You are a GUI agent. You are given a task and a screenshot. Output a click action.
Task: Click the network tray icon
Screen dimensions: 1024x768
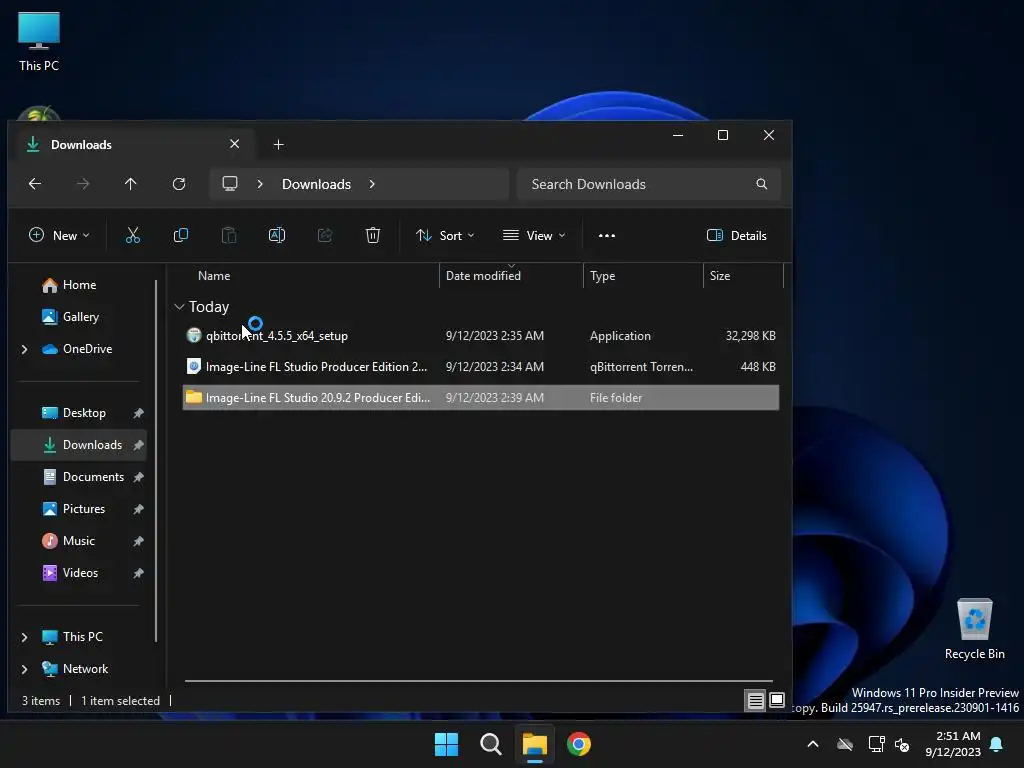pyautogui.click(x=876, y=744)
